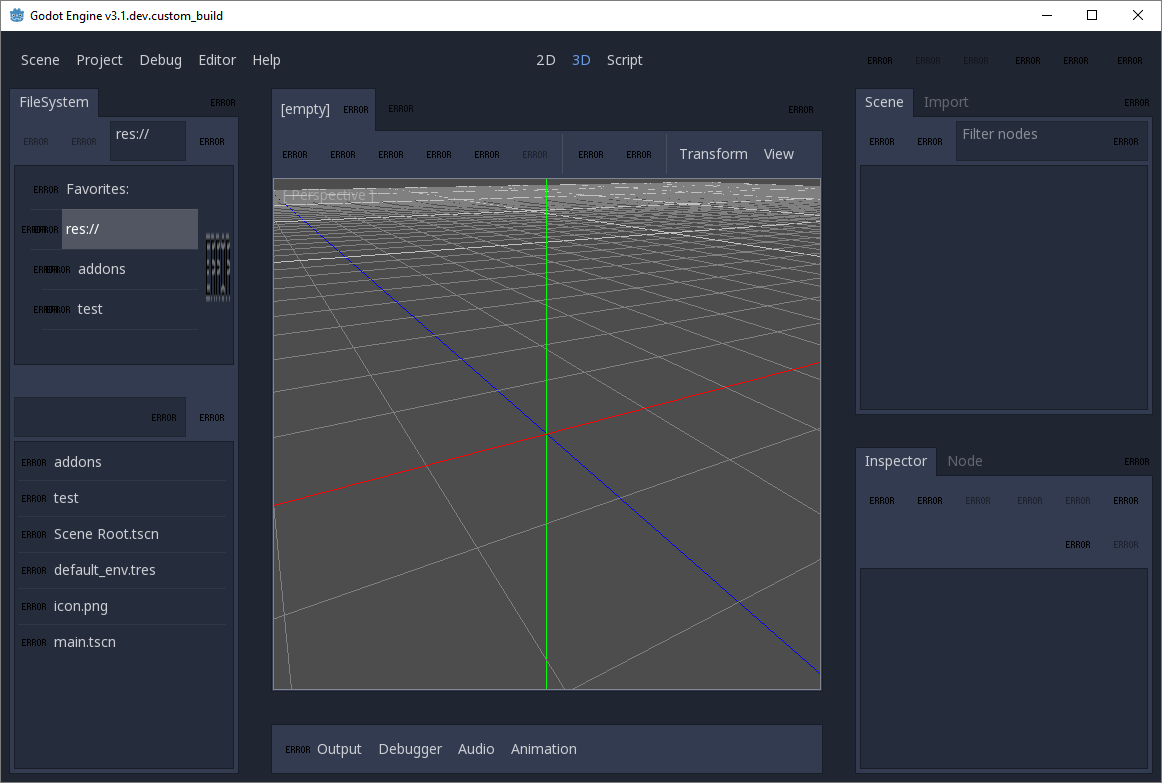
Task: Click the Play button to run the project
Action: [880, 60]
